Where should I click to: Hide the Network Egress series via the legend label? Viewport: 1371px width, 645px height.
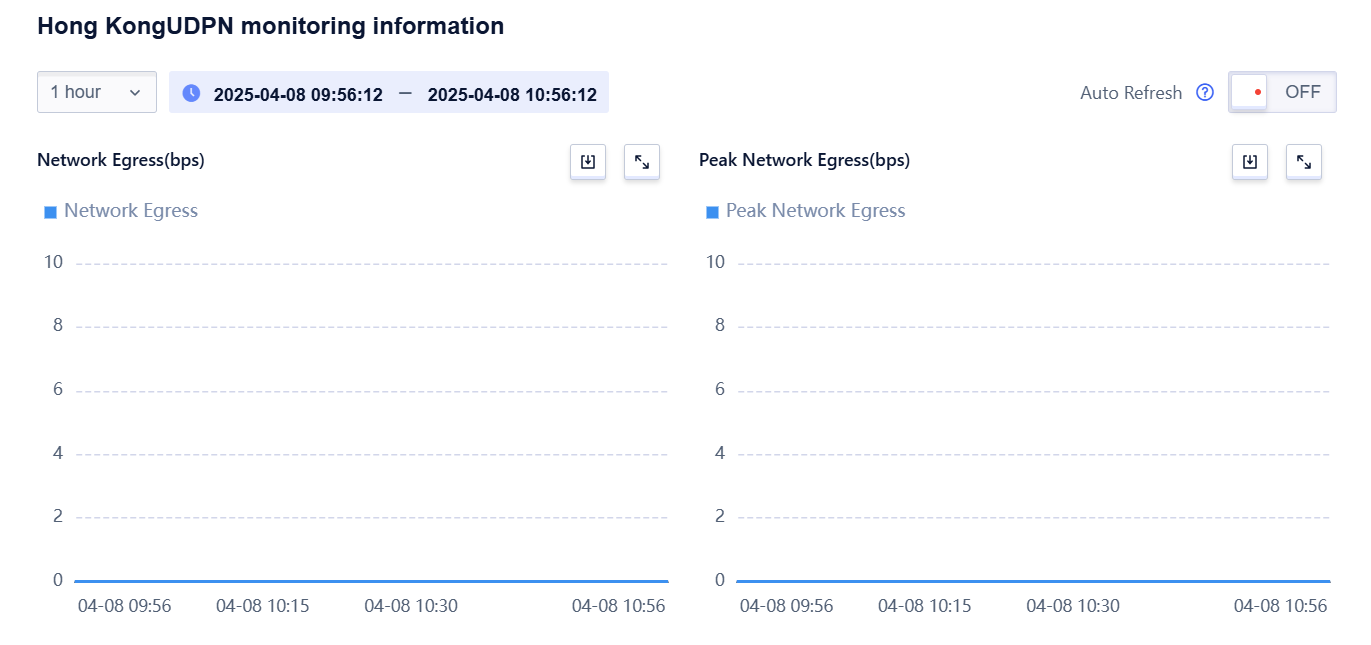coord(131,211)
